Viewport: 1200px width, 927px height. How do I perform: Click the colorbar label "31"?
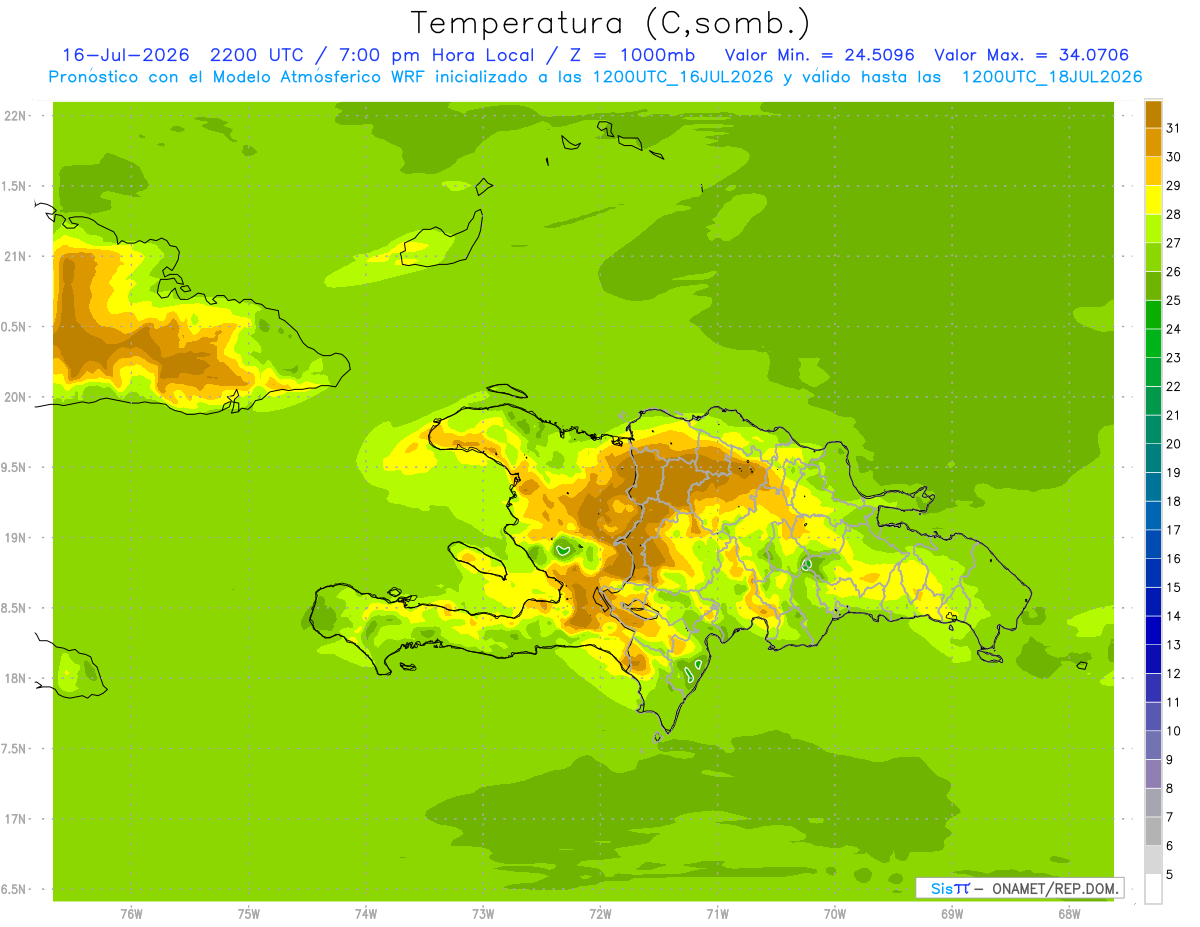pyautogui.click(x=1173, y=128)
